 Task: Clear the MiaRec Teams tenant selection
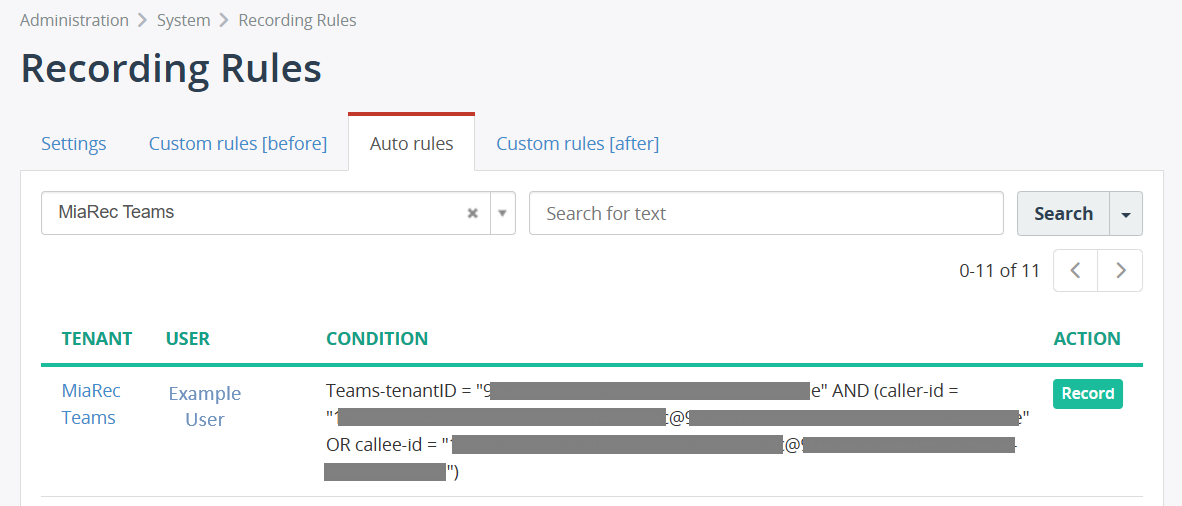click(x=473, y=213)
